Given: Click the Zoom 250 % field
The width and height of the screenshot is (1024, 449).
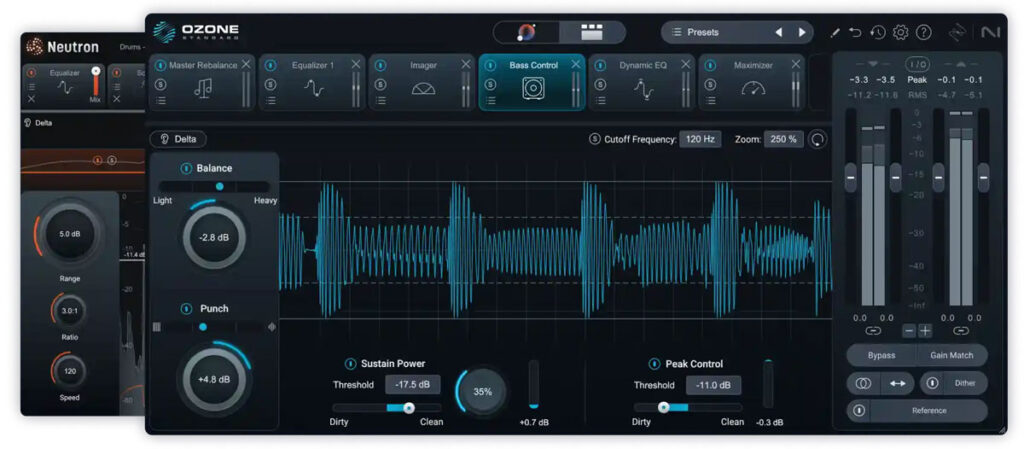Looking at the screenshot, I should pyautogui.click(x=783, y=139).
